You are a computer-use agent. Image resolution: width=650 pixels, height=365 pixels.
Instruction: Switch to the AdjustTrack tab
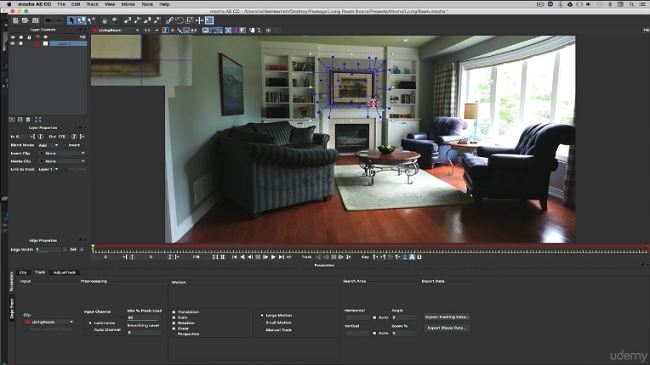[65, 273]
